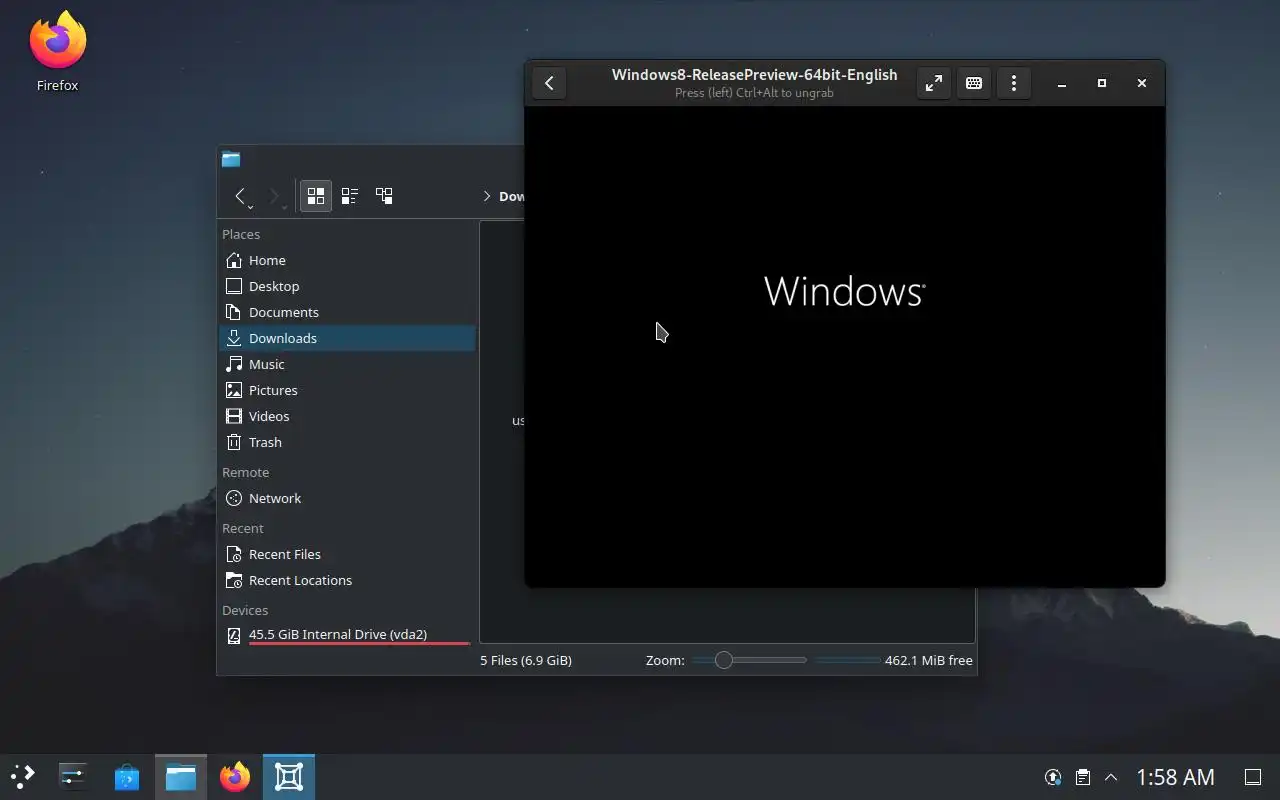Open the back history dropdown arrow in Dolphin
Viewport: 1280px width, 800px height.
[250, 206]
